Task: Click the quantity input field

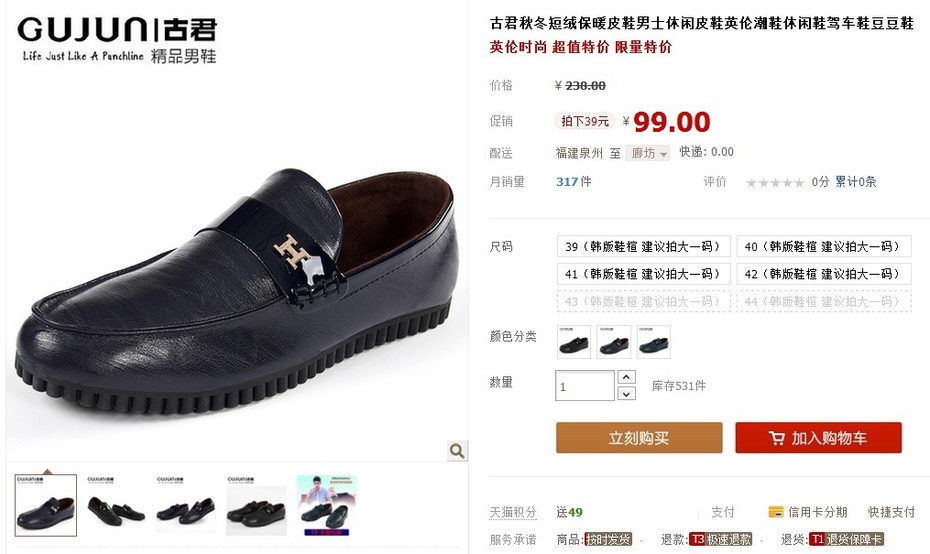Action: pyautogui.click(x=584, y=386)
